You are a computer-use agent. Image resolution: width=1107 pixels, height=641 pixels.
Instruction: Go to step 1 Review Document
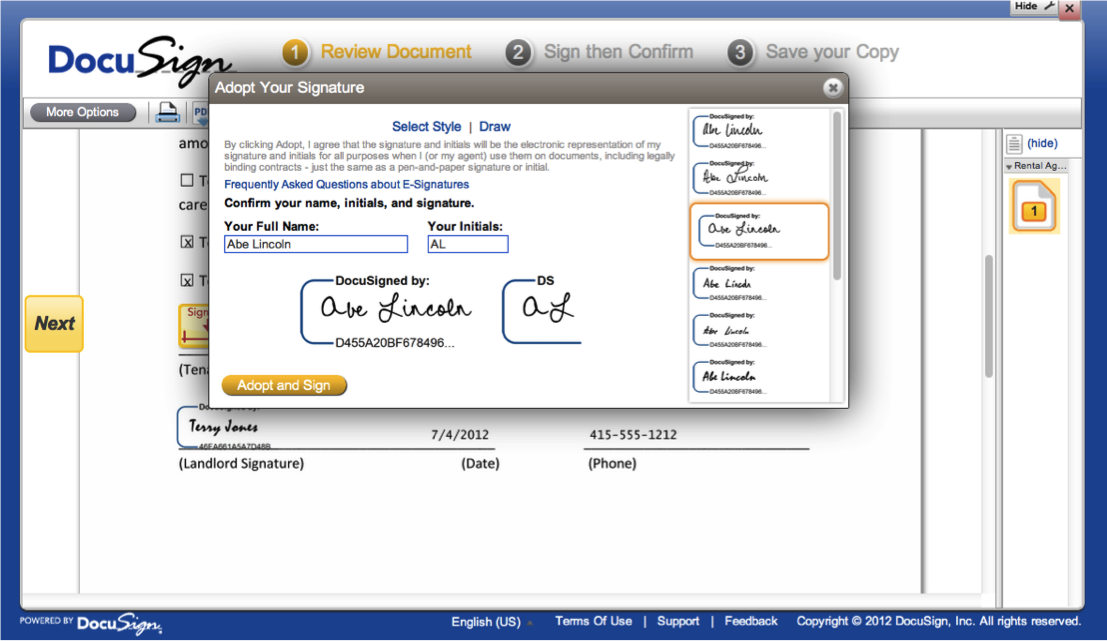(377, 52)
